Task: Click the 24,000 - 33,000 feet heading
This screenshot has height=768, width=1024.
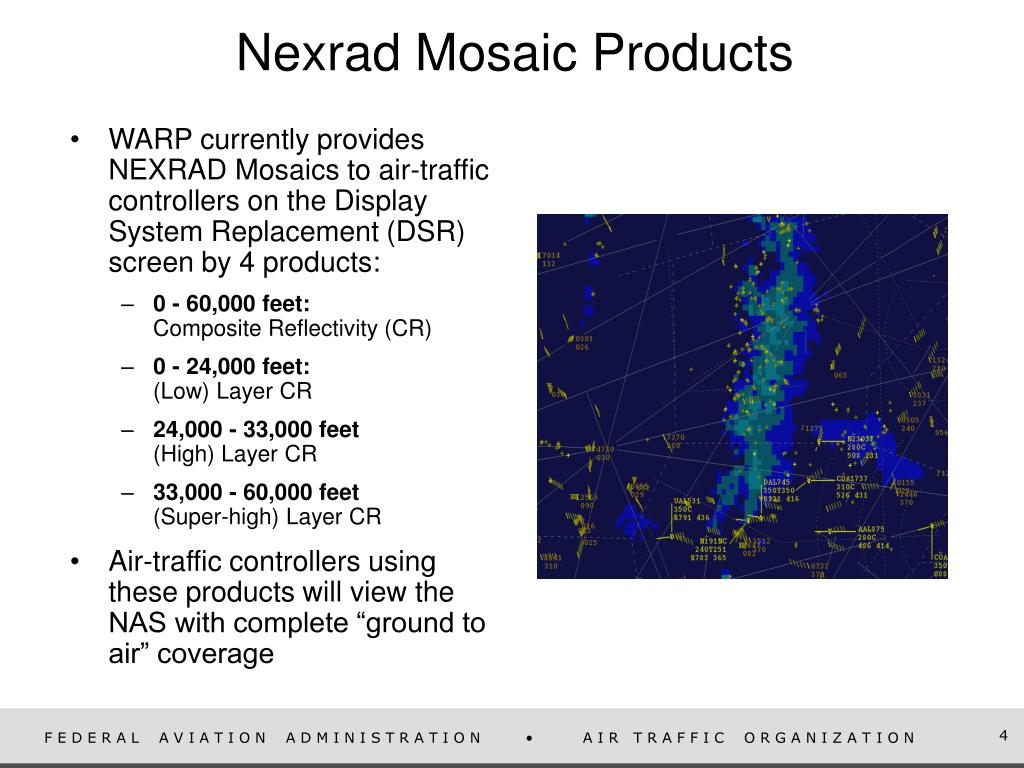Action: click(x=256, y=429)
